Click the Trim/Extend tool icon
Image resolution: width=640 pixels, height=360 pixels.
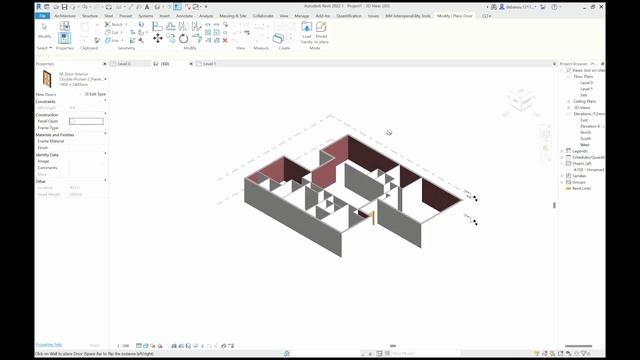pyautogui.click(x=197, y=38)
